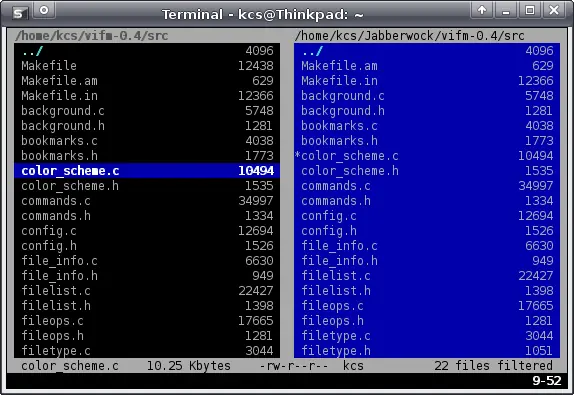Click left pane path /home/kcs/vifm-0.4/src
This screenshot has height=395, width=574.
tap(92, 36)
